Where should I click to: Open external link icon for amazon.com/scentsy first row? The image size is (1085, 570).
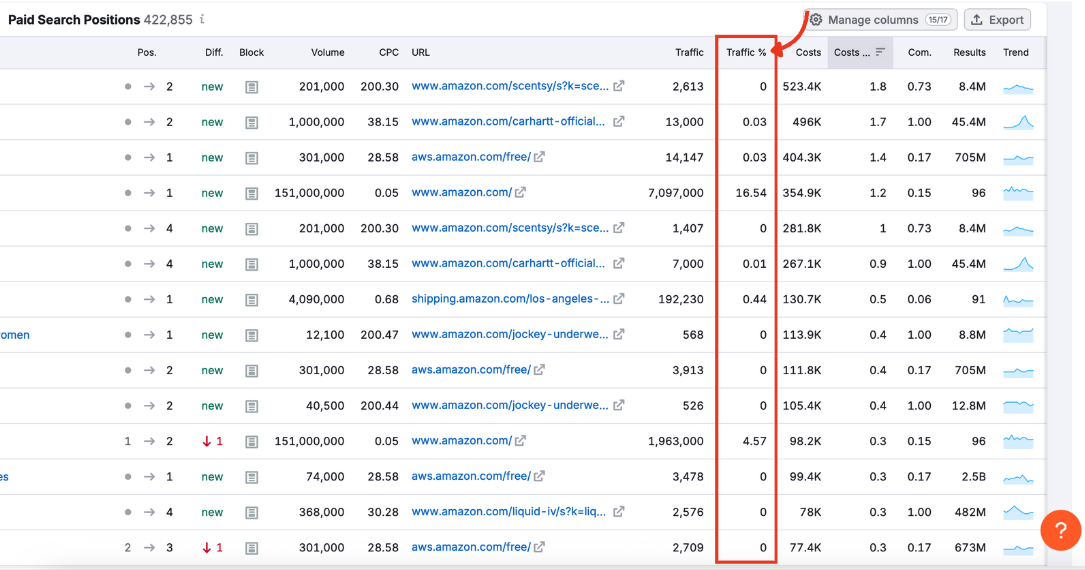pyautogui.click(x=619, y=87)
